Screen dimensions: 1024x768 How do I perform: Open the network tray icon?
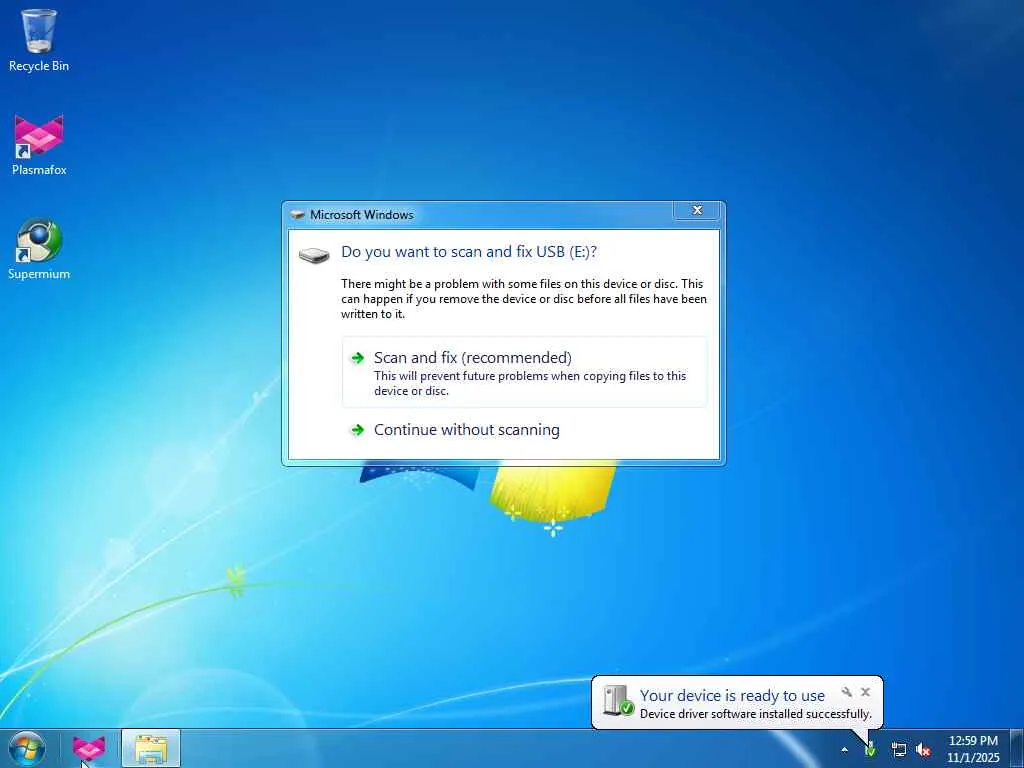coord(899,750)
